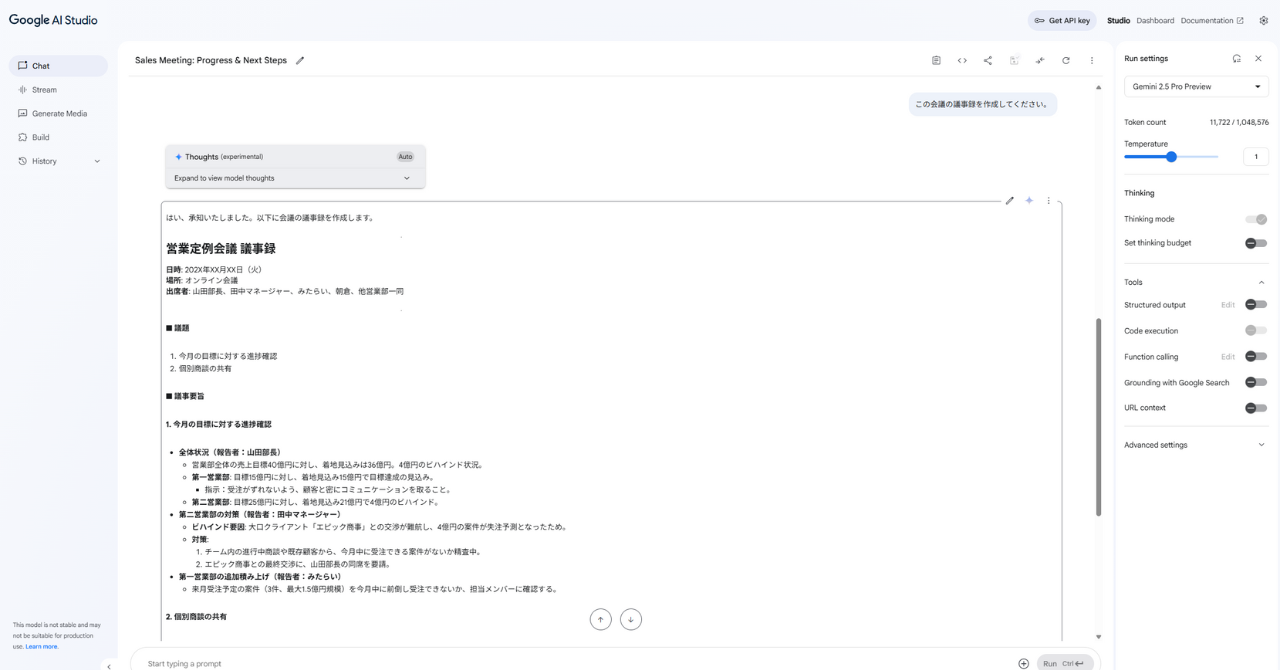
Task: Click the share prompt icon
Action: 988,61
